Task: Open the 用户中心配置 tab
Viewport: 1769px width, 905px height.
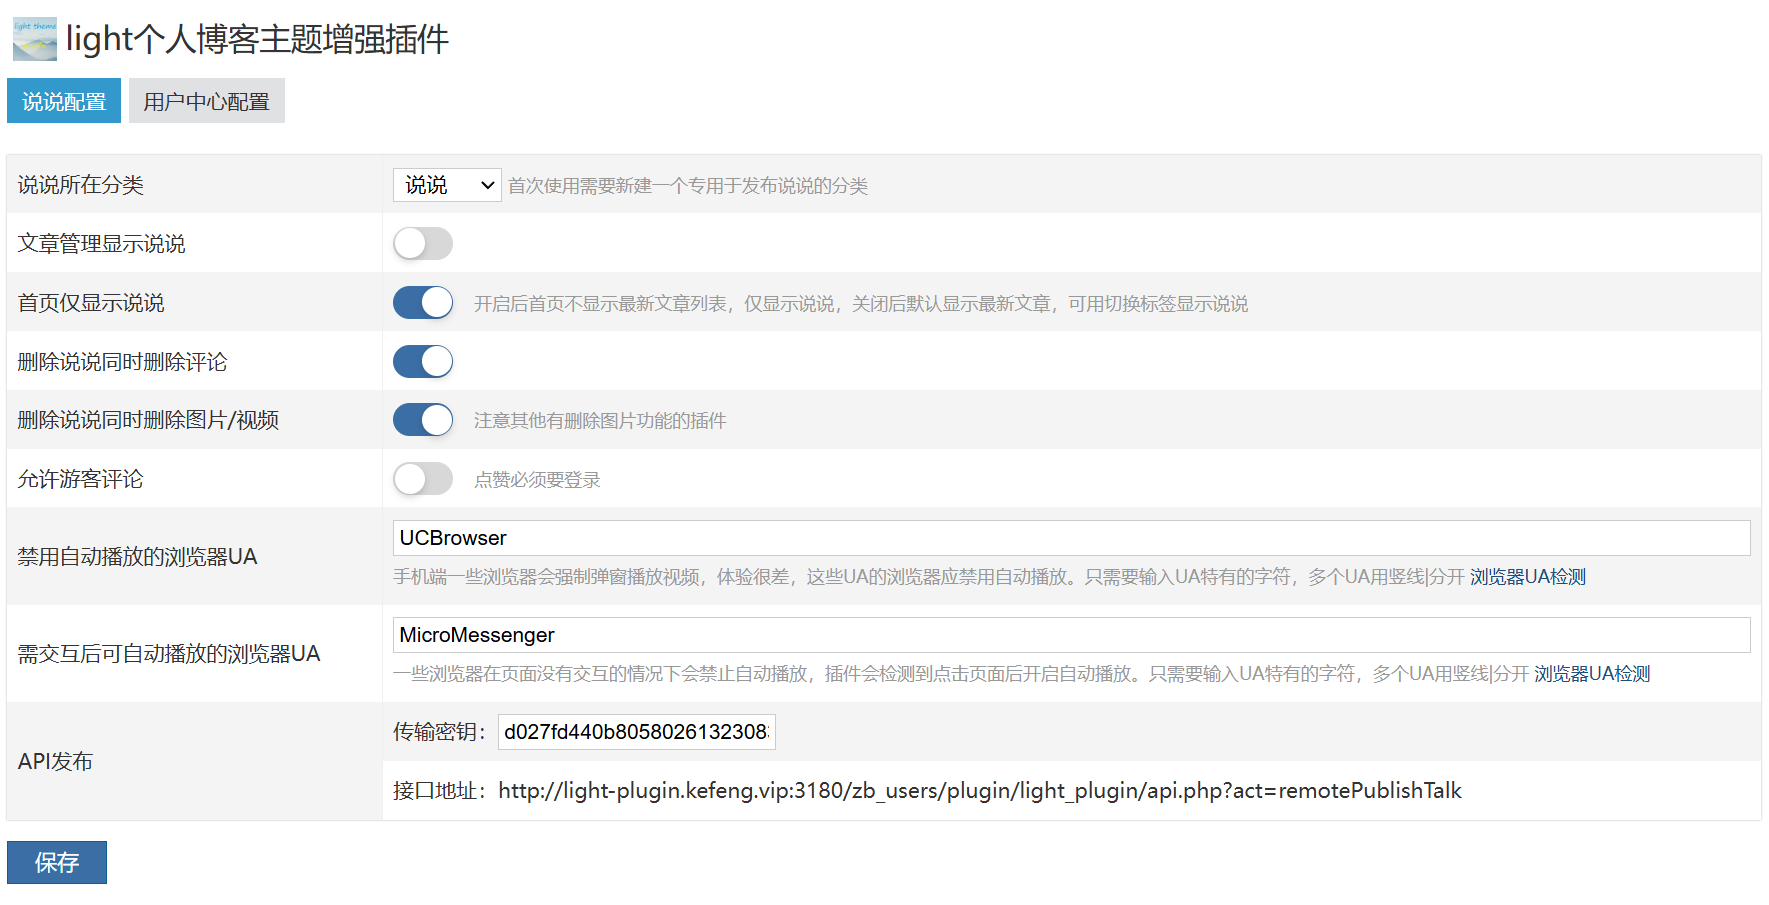Action: tap(207, 101)
